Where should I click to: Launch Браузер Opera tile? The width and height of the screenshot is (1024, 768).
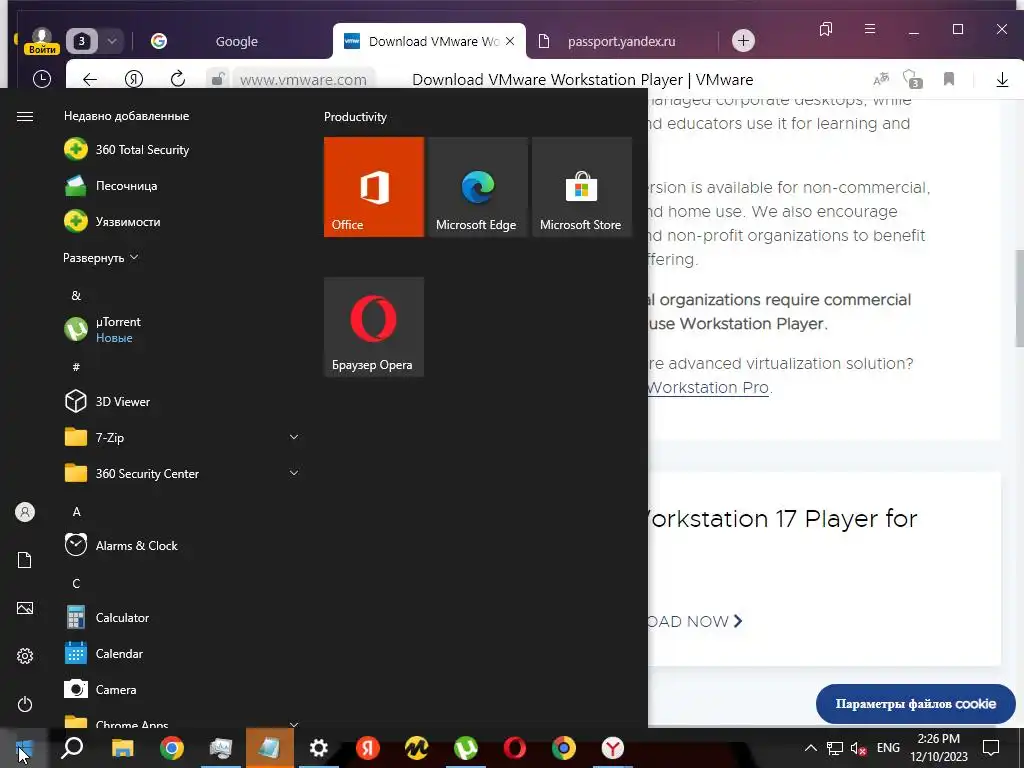(374, 327)
